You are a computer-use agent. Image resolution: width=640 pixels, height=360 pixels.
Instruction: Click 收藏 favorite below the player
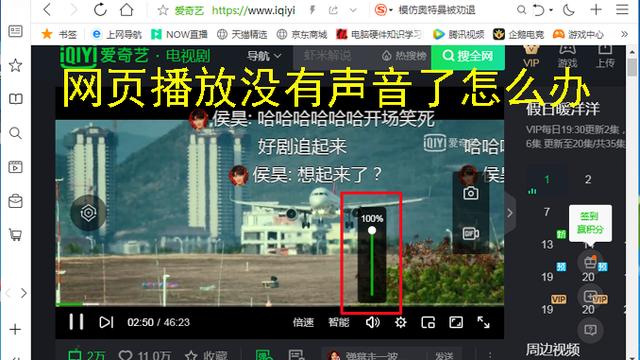point(206,355)
